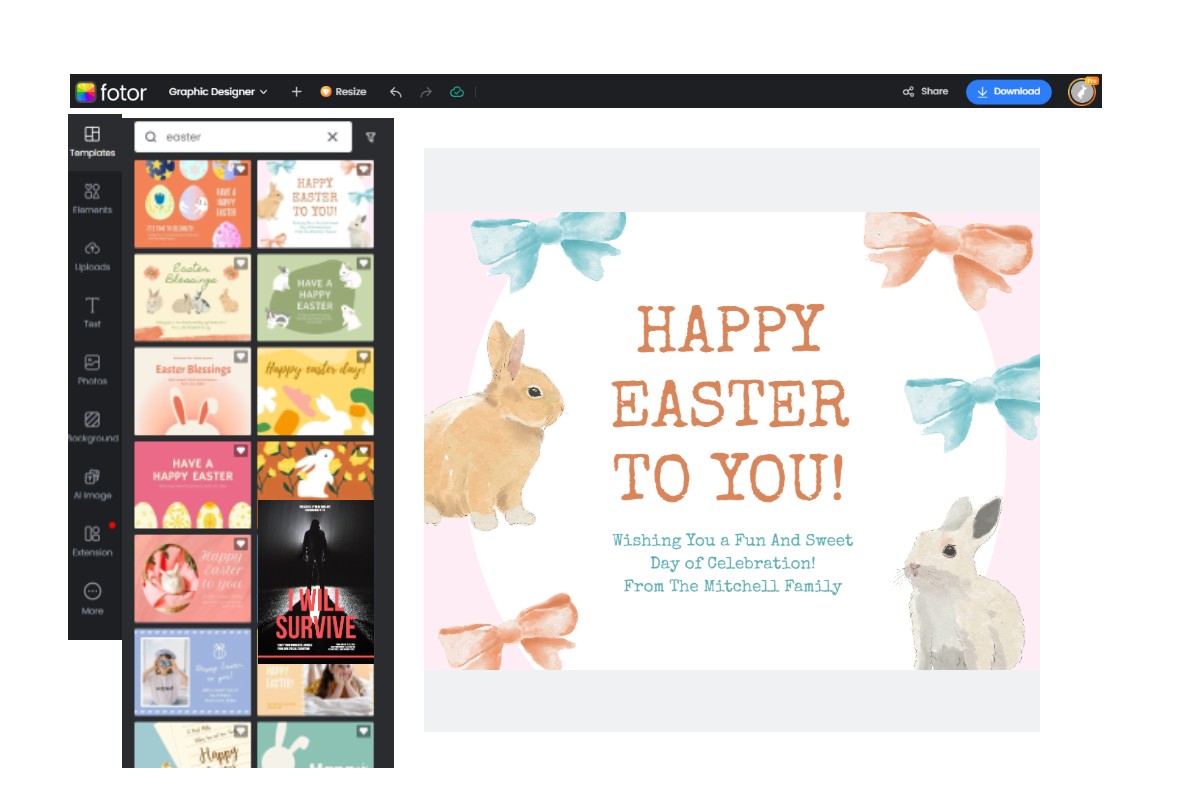This screenshot has height=800, width=1200.
Task: Open the Uploads panel
Action: 92,255
